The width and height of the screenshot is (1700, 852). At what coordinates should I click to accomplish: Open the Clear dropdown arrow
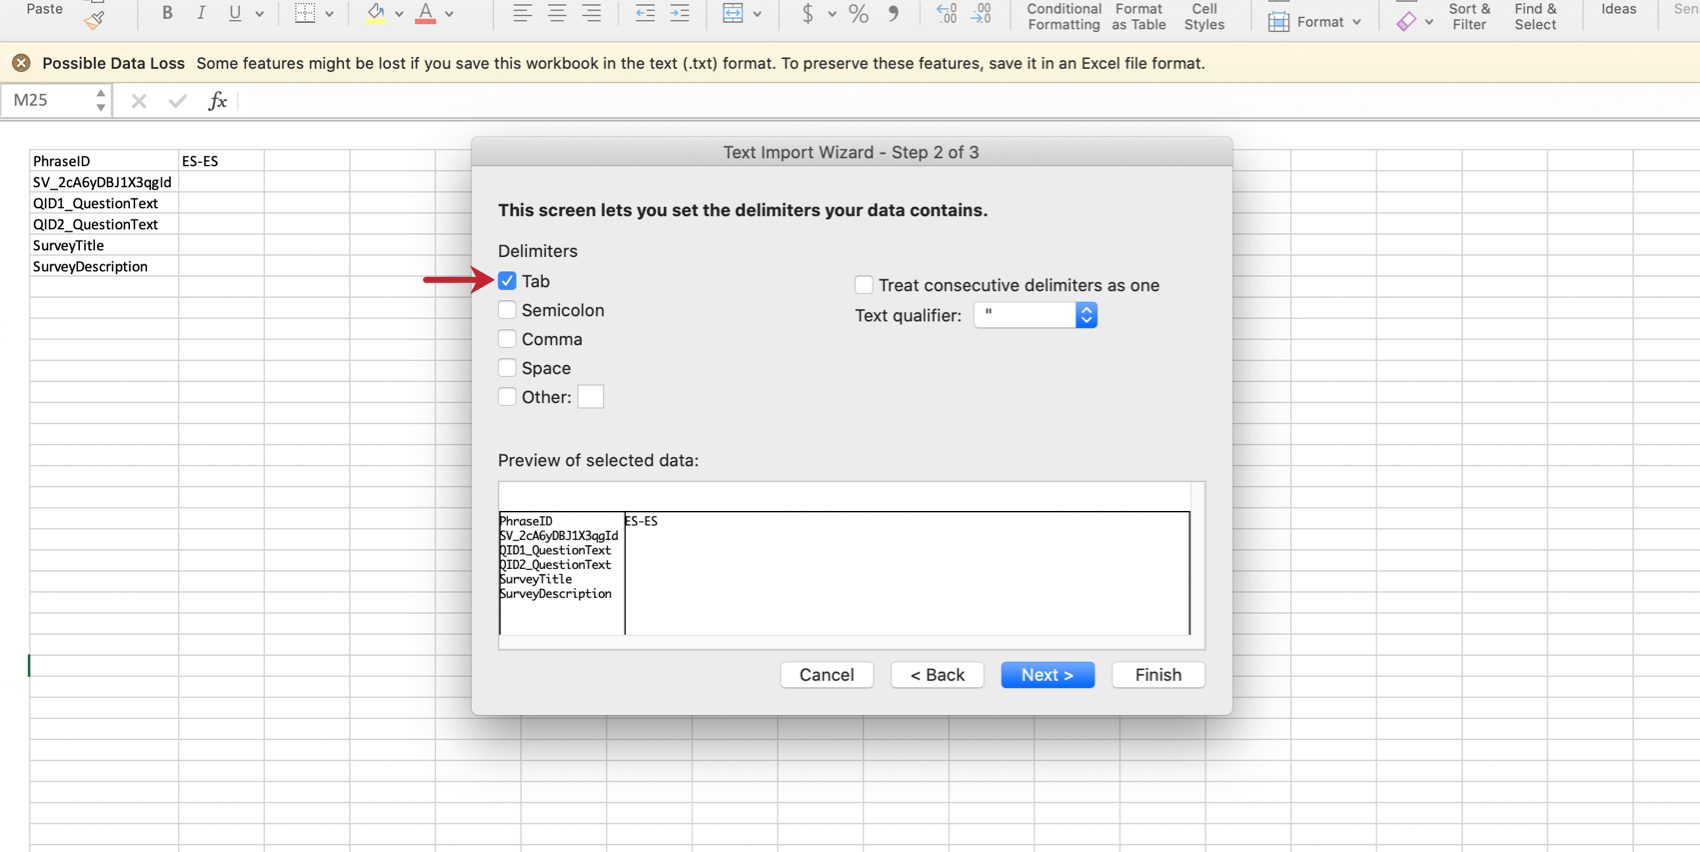coord(1429,22)
